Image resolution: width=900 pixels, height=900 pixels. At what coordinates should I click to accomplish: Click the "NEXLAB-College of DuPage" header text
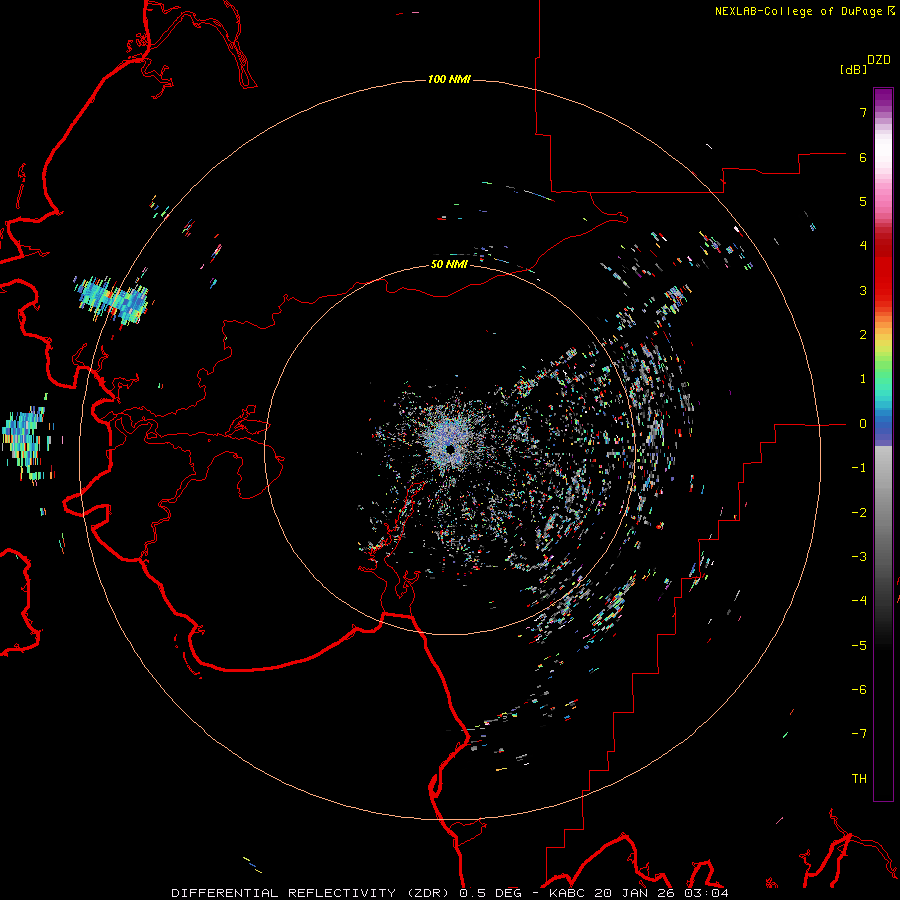tap(799, 11)
